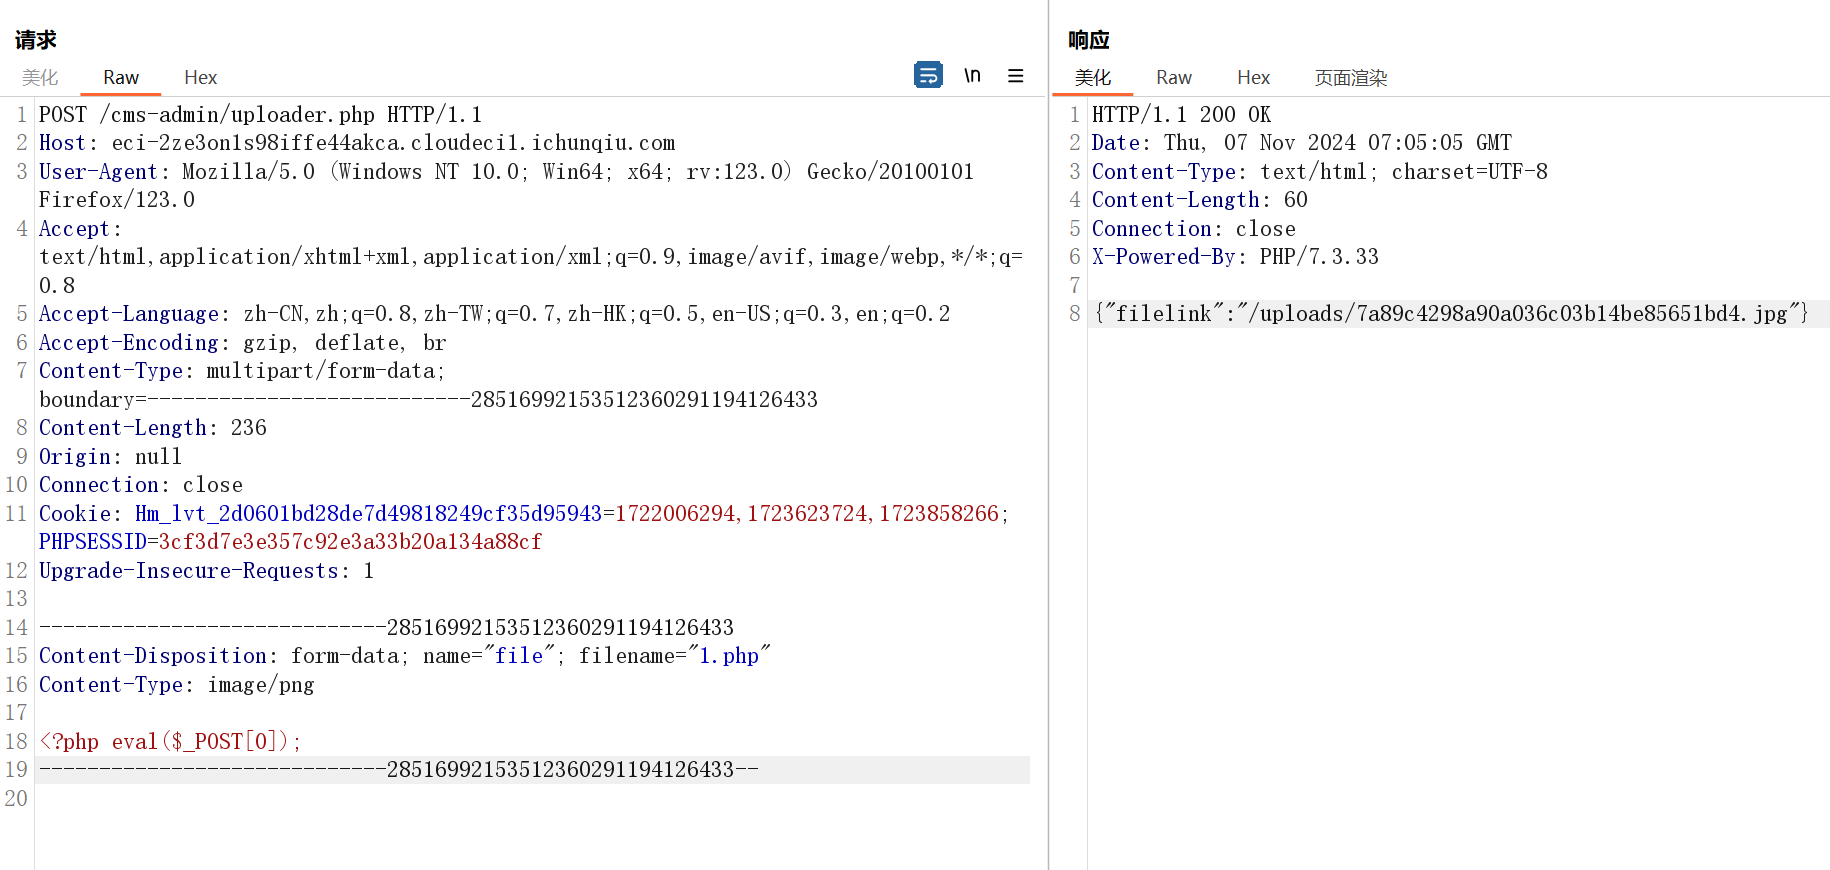Screen dimensions: 1830x870
Task: Click the Content-Type: image/png line
Action: tap(176, 685)
